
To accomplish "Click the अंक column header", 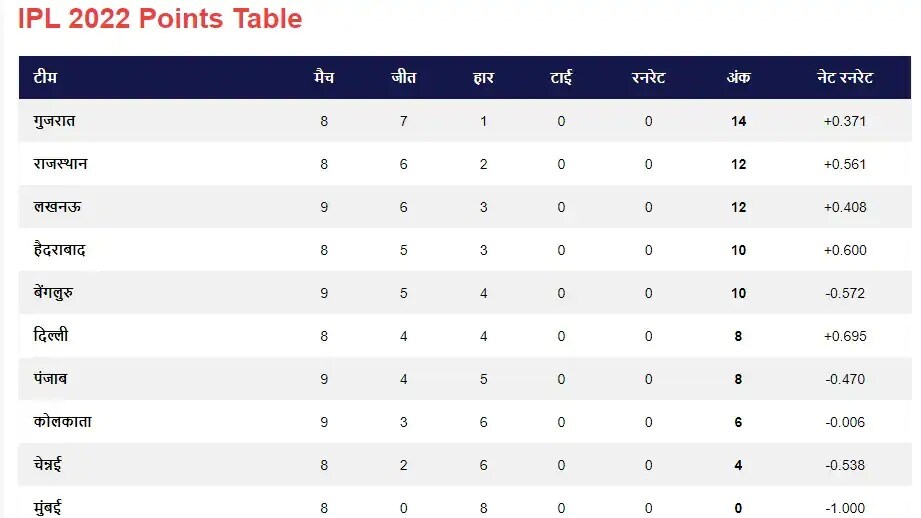I will pyautogui.click(x=738, y=78).
